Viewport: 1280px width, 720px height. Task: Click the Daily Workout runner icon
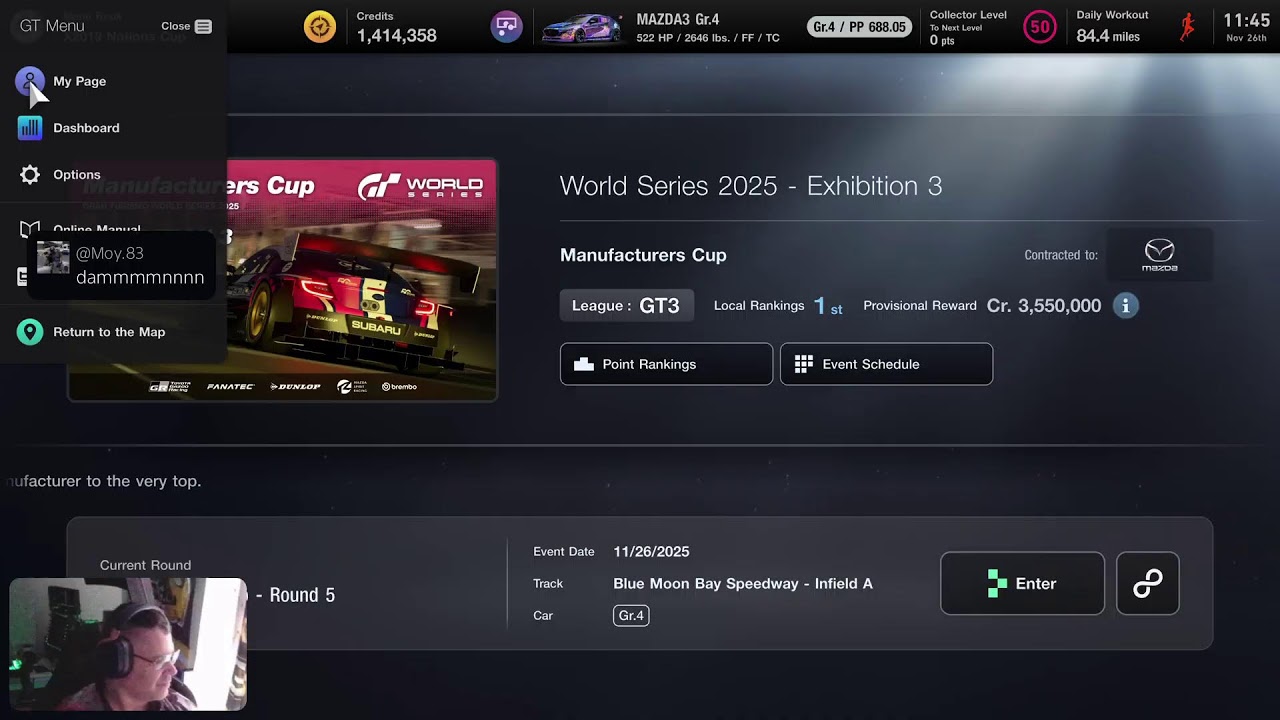coord(1187,27)
